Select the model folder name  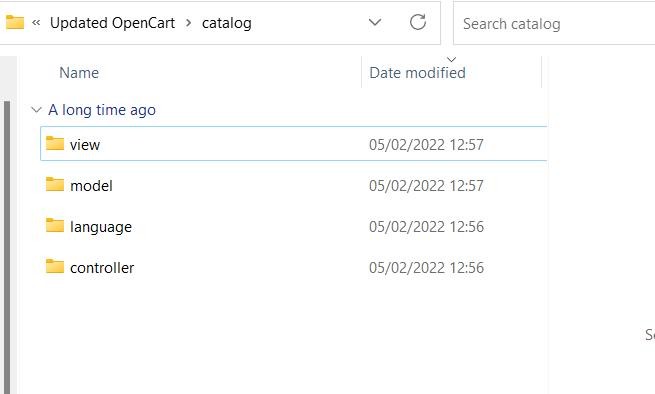click(91, 186)
